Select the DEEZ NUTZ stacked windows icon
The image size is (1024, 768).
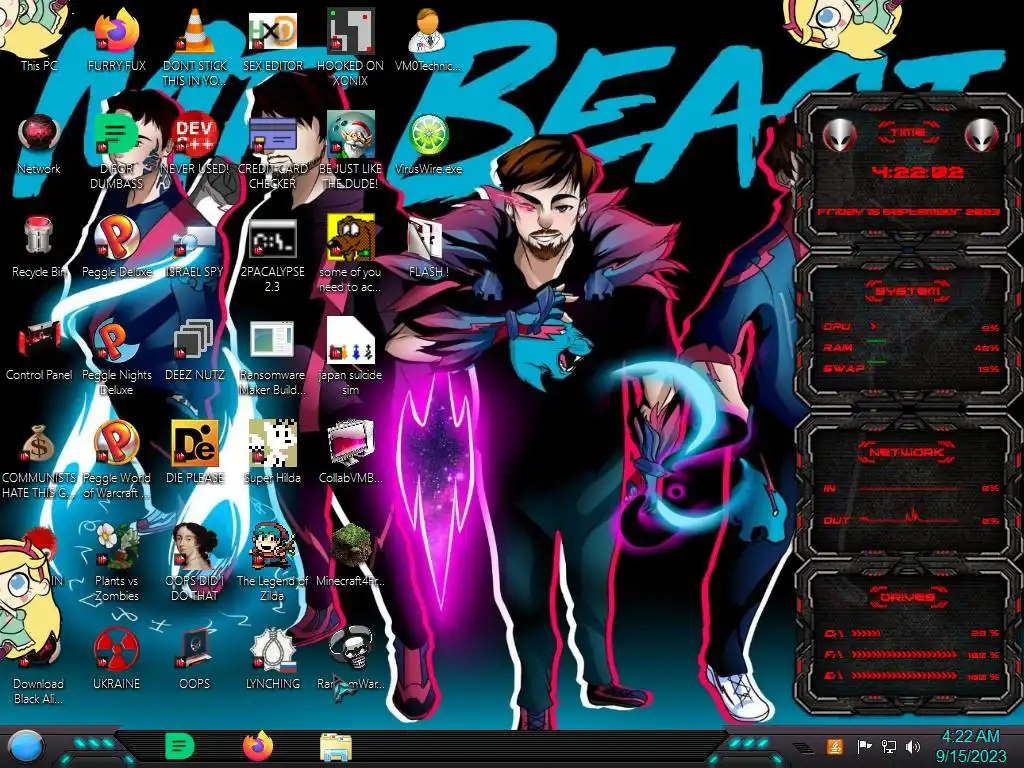(x=195, y=350)
